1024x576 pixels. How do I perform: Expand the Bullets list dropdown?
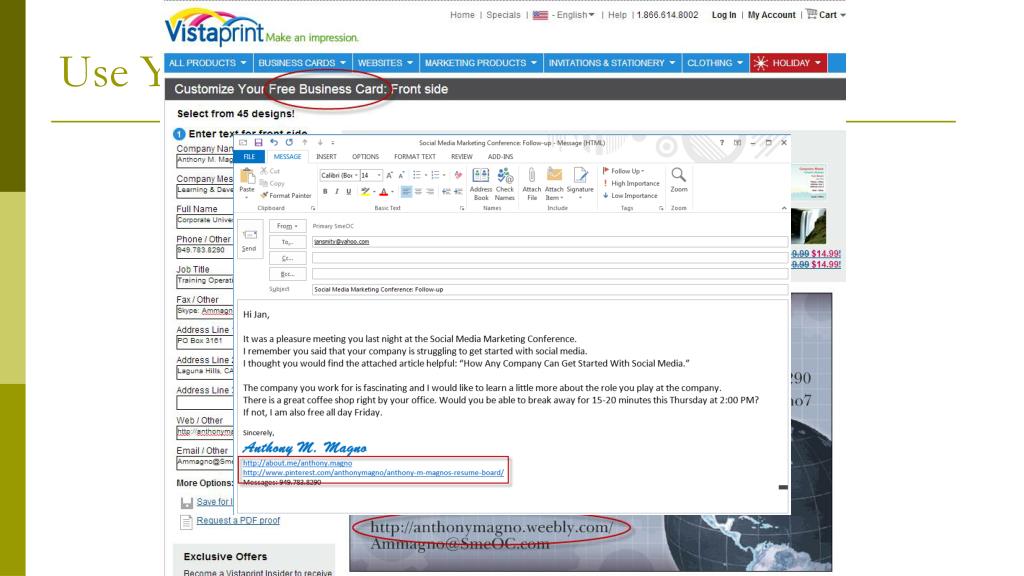click(426, 175)
